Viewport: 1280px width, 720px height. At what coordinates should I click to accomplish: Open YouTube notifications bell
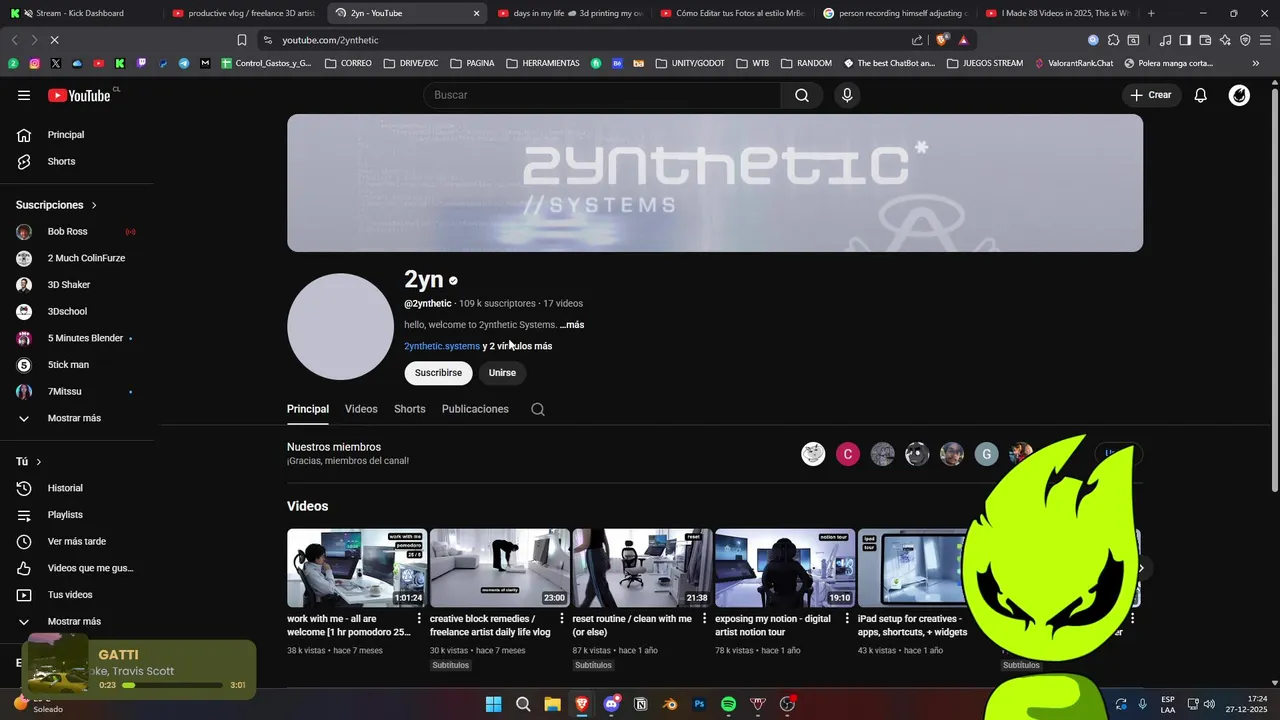point(1200,95)
